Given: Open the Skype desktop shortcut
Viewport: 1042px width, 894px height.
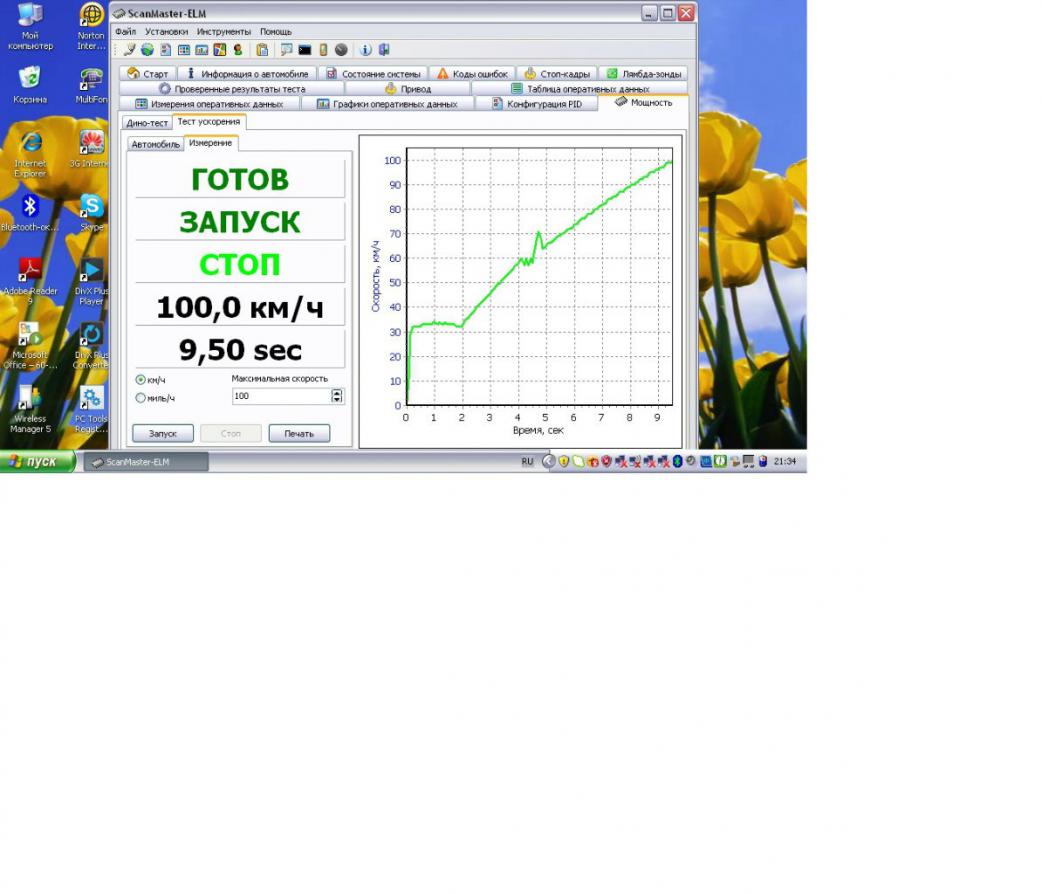Looking at the screenshot, I should point(91,208).
